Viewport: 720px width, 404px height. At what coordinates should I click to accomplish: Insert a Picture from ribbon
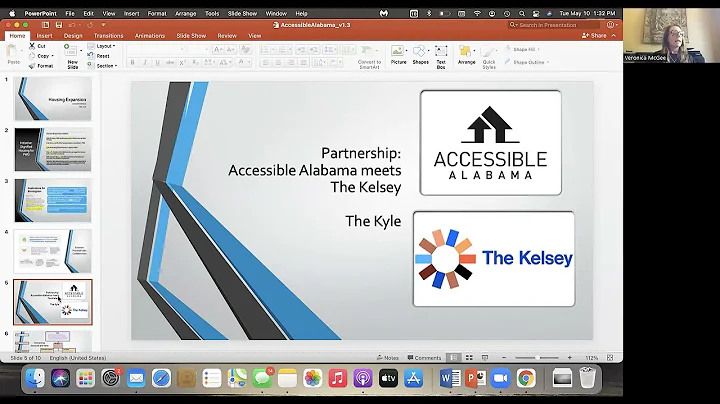pyautogui.click(x=398, y=55)
